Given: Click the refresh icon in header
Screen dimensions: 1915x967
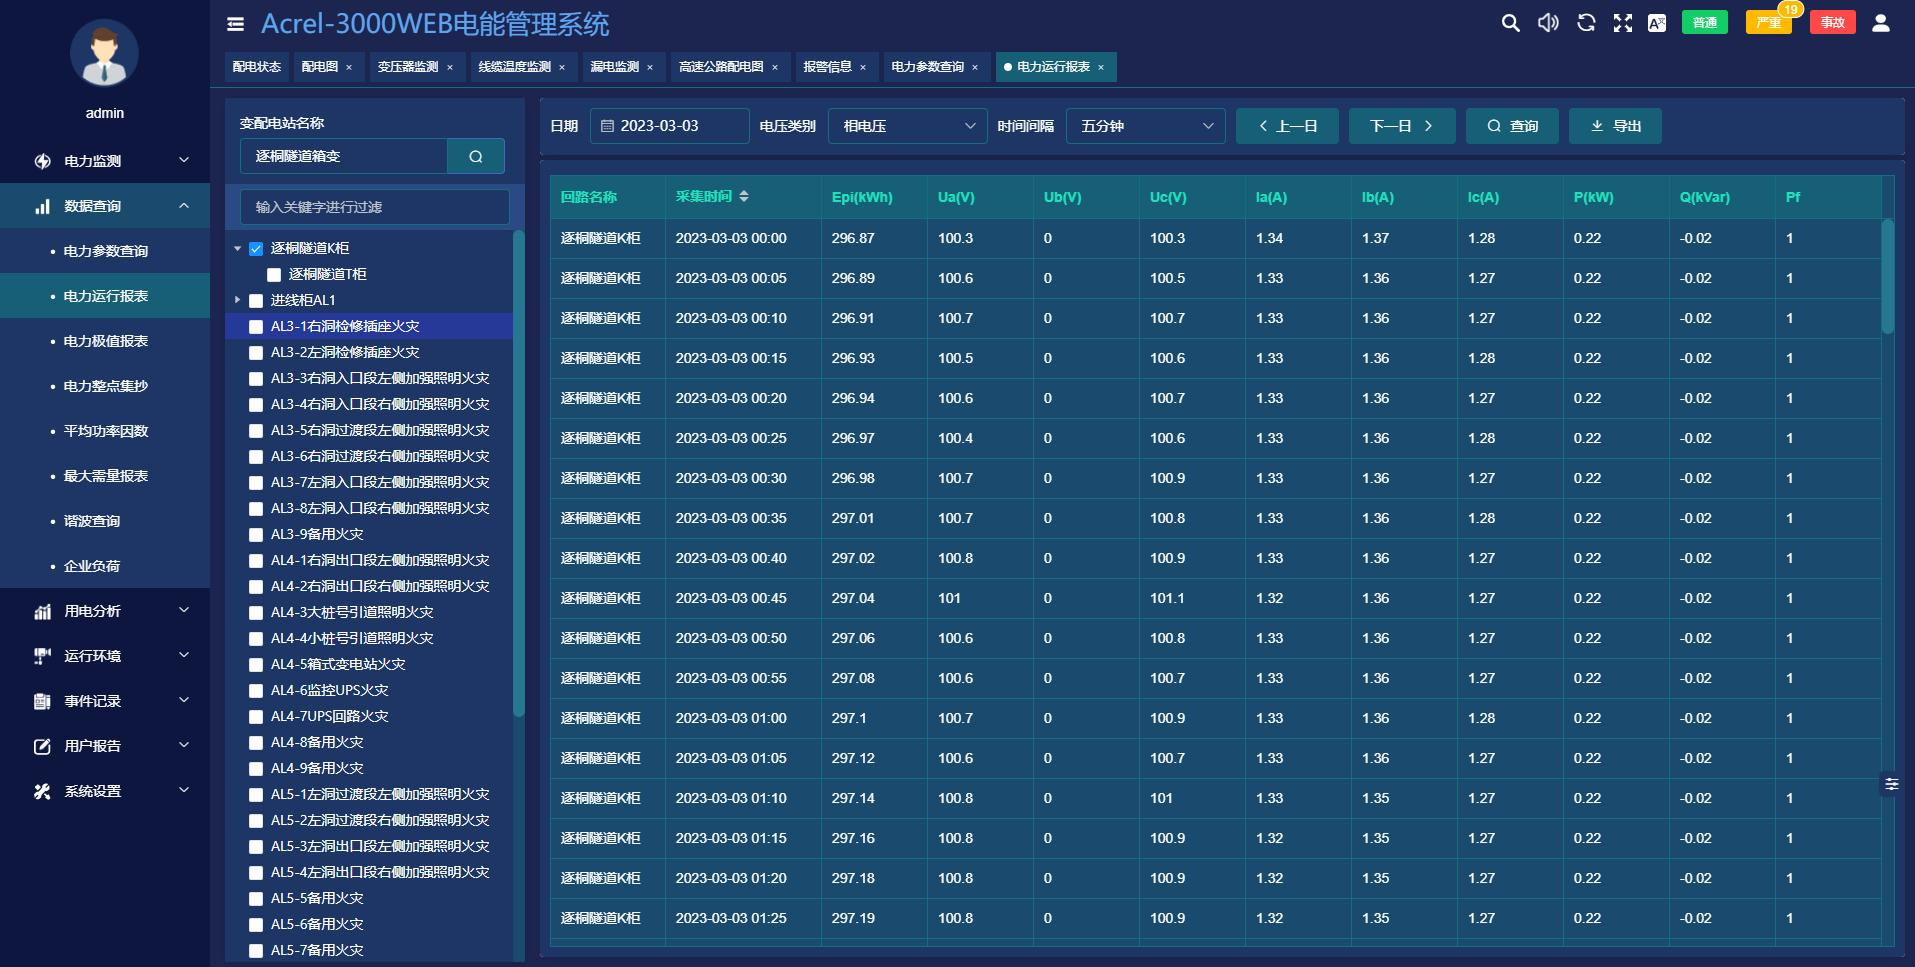Looking at the screenshot, I should point(1586,23).
